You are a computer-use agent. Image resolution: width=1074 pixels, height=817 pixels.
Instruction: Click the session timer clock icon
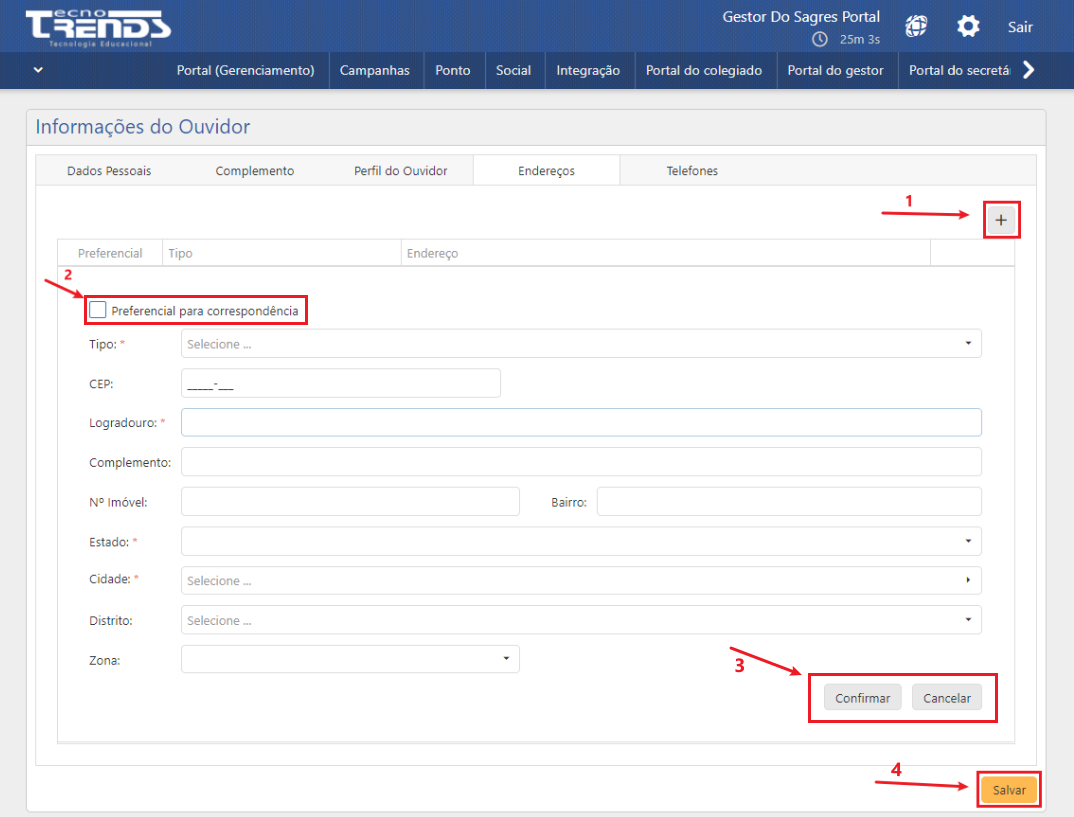point(820,39)
